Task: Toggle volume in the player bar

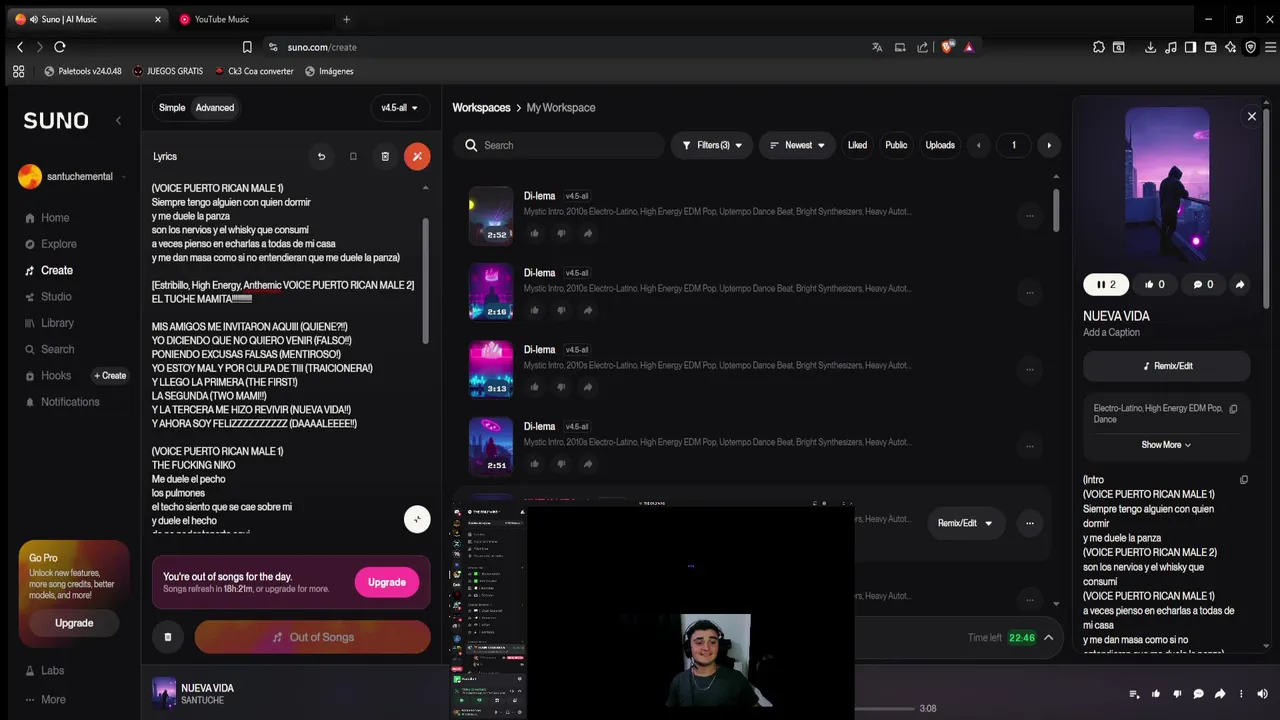Action: coord(1261,694)
